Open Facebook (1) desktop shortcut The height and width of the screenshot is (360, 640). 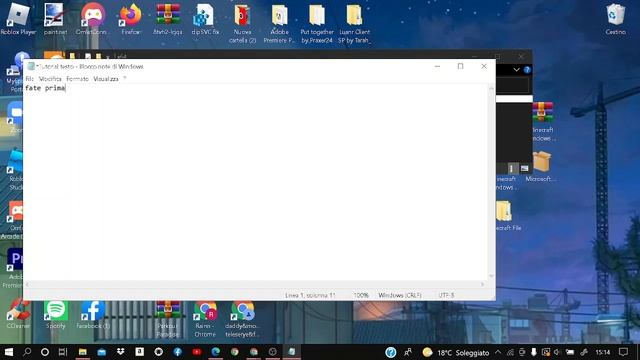tap(93, 314)
